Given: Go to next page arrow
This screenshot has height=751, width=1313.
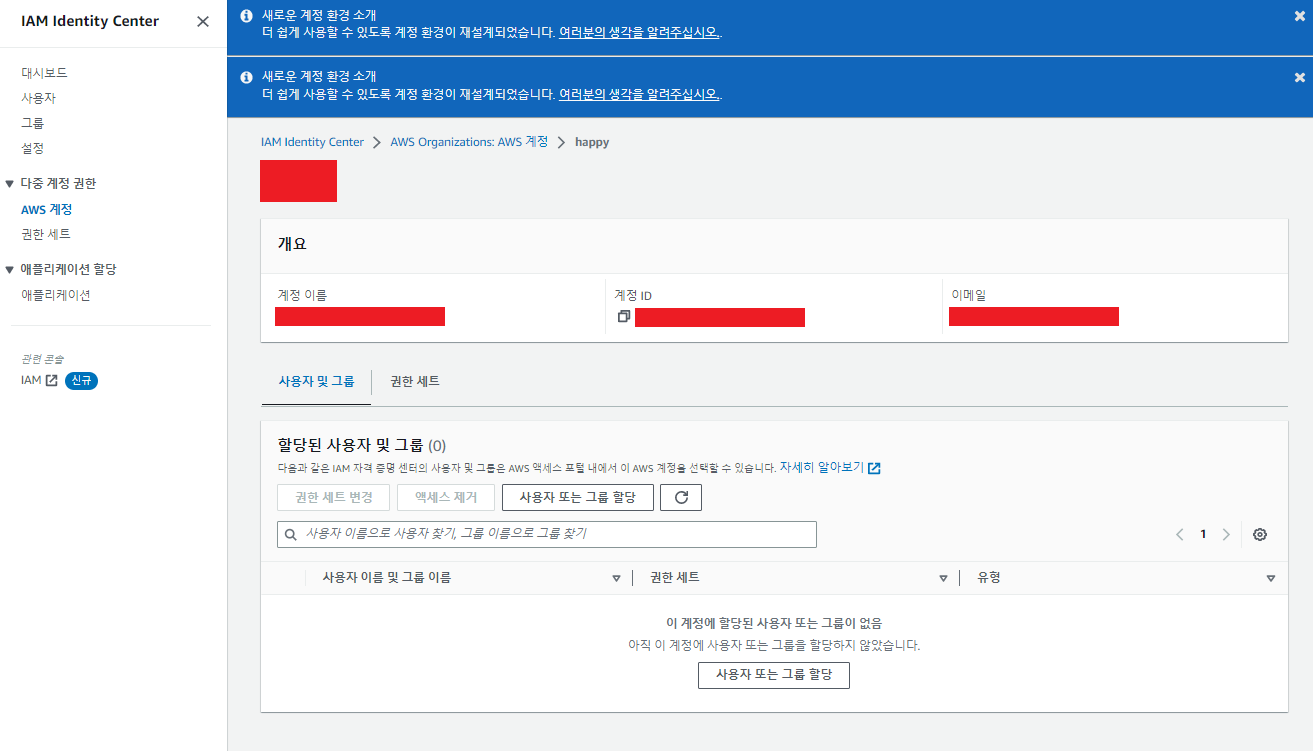Looking at the screenshot, I should pos(1226,534).
